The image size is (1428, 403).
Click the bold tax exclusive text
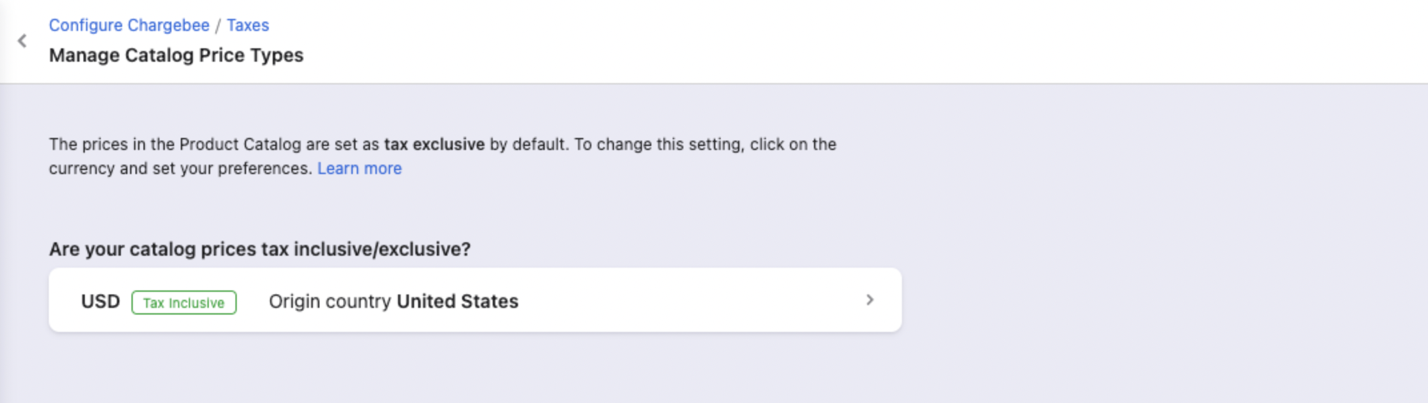click(x=434, y=144)
